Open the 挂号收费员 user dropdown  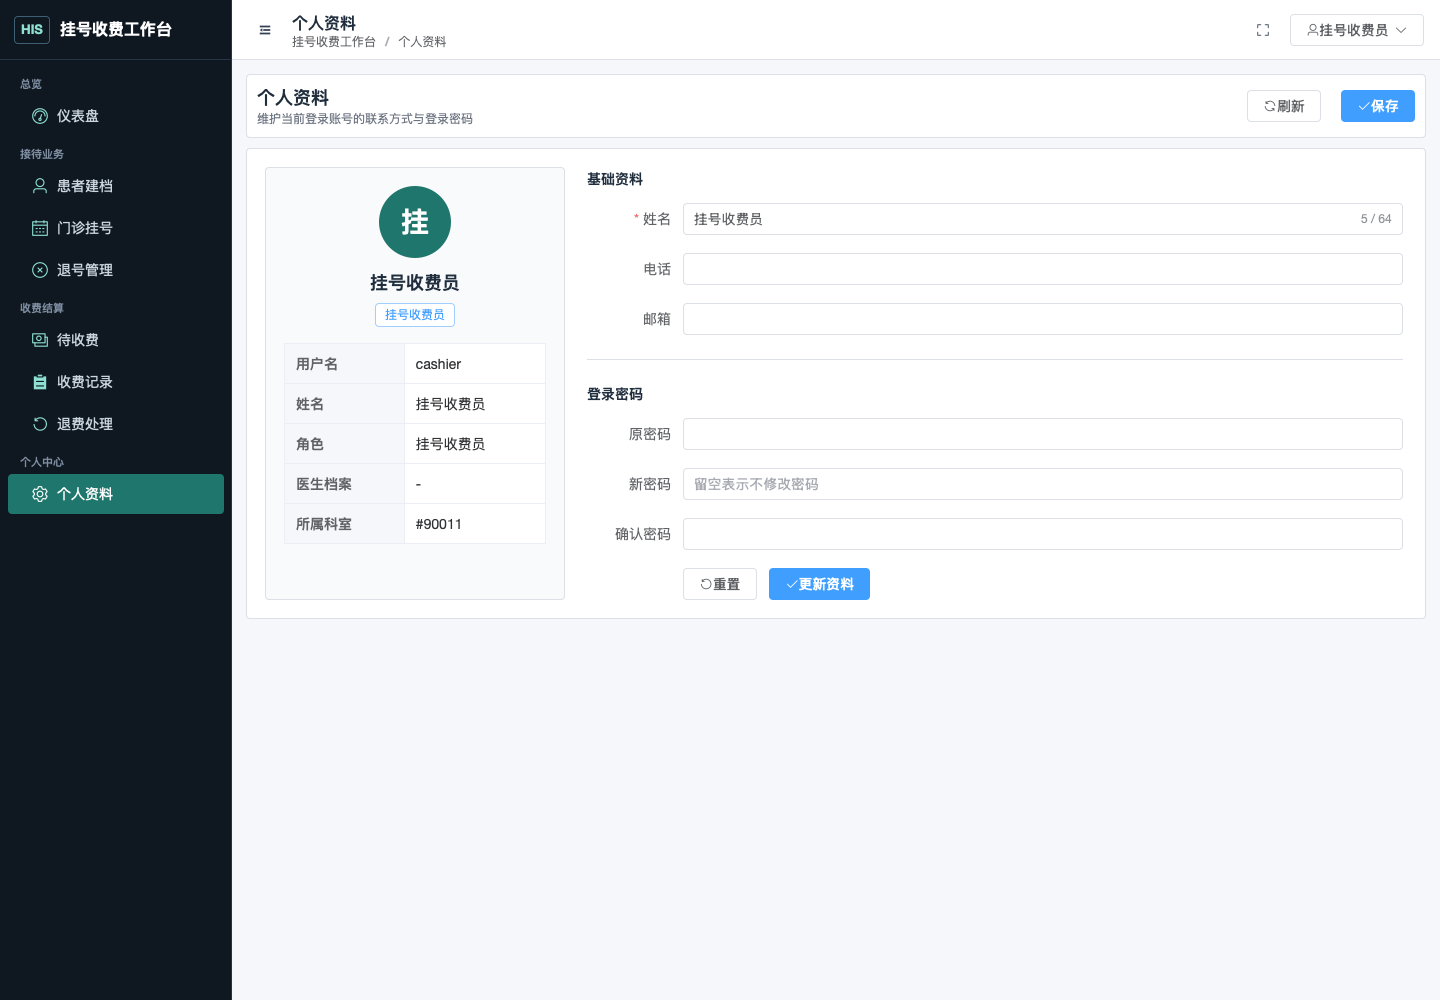point(1357,30)
